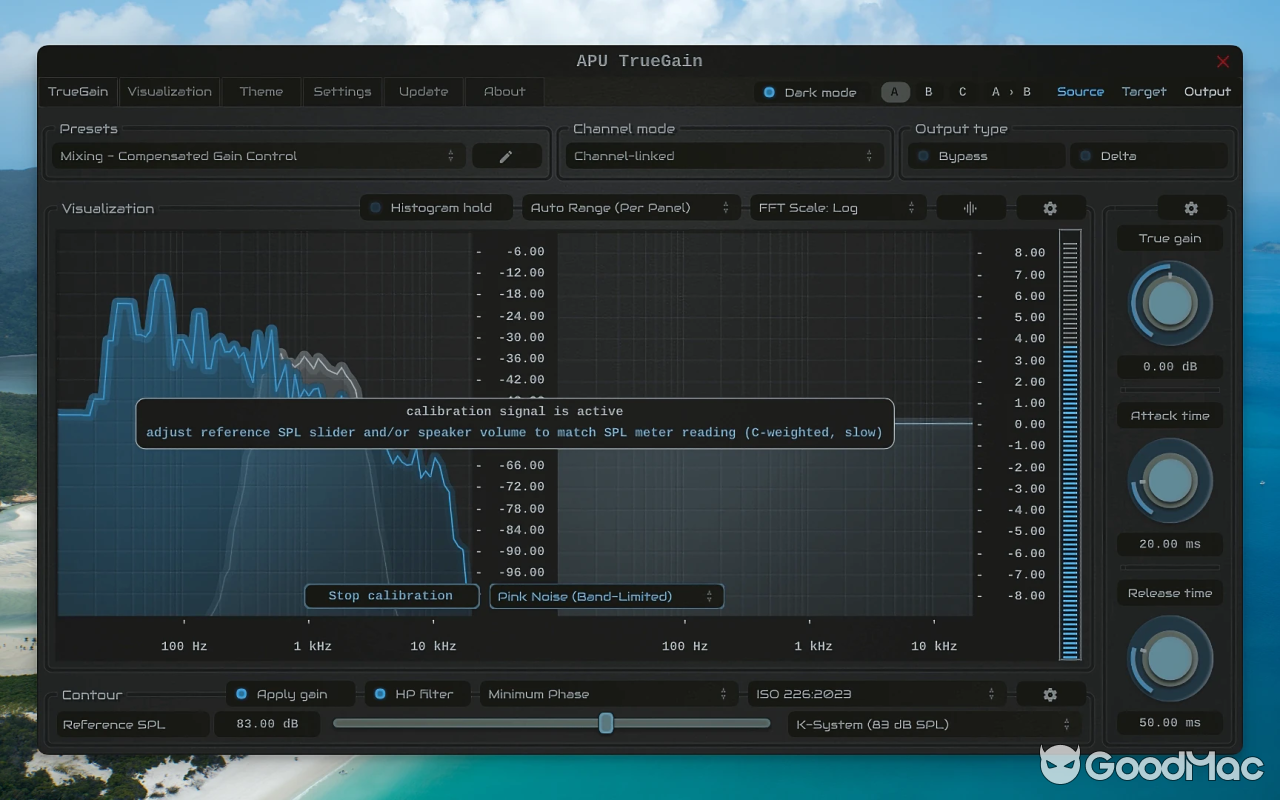Open the Settings menu item
This screenshot has width=1280, height=800.
point(342,92)
